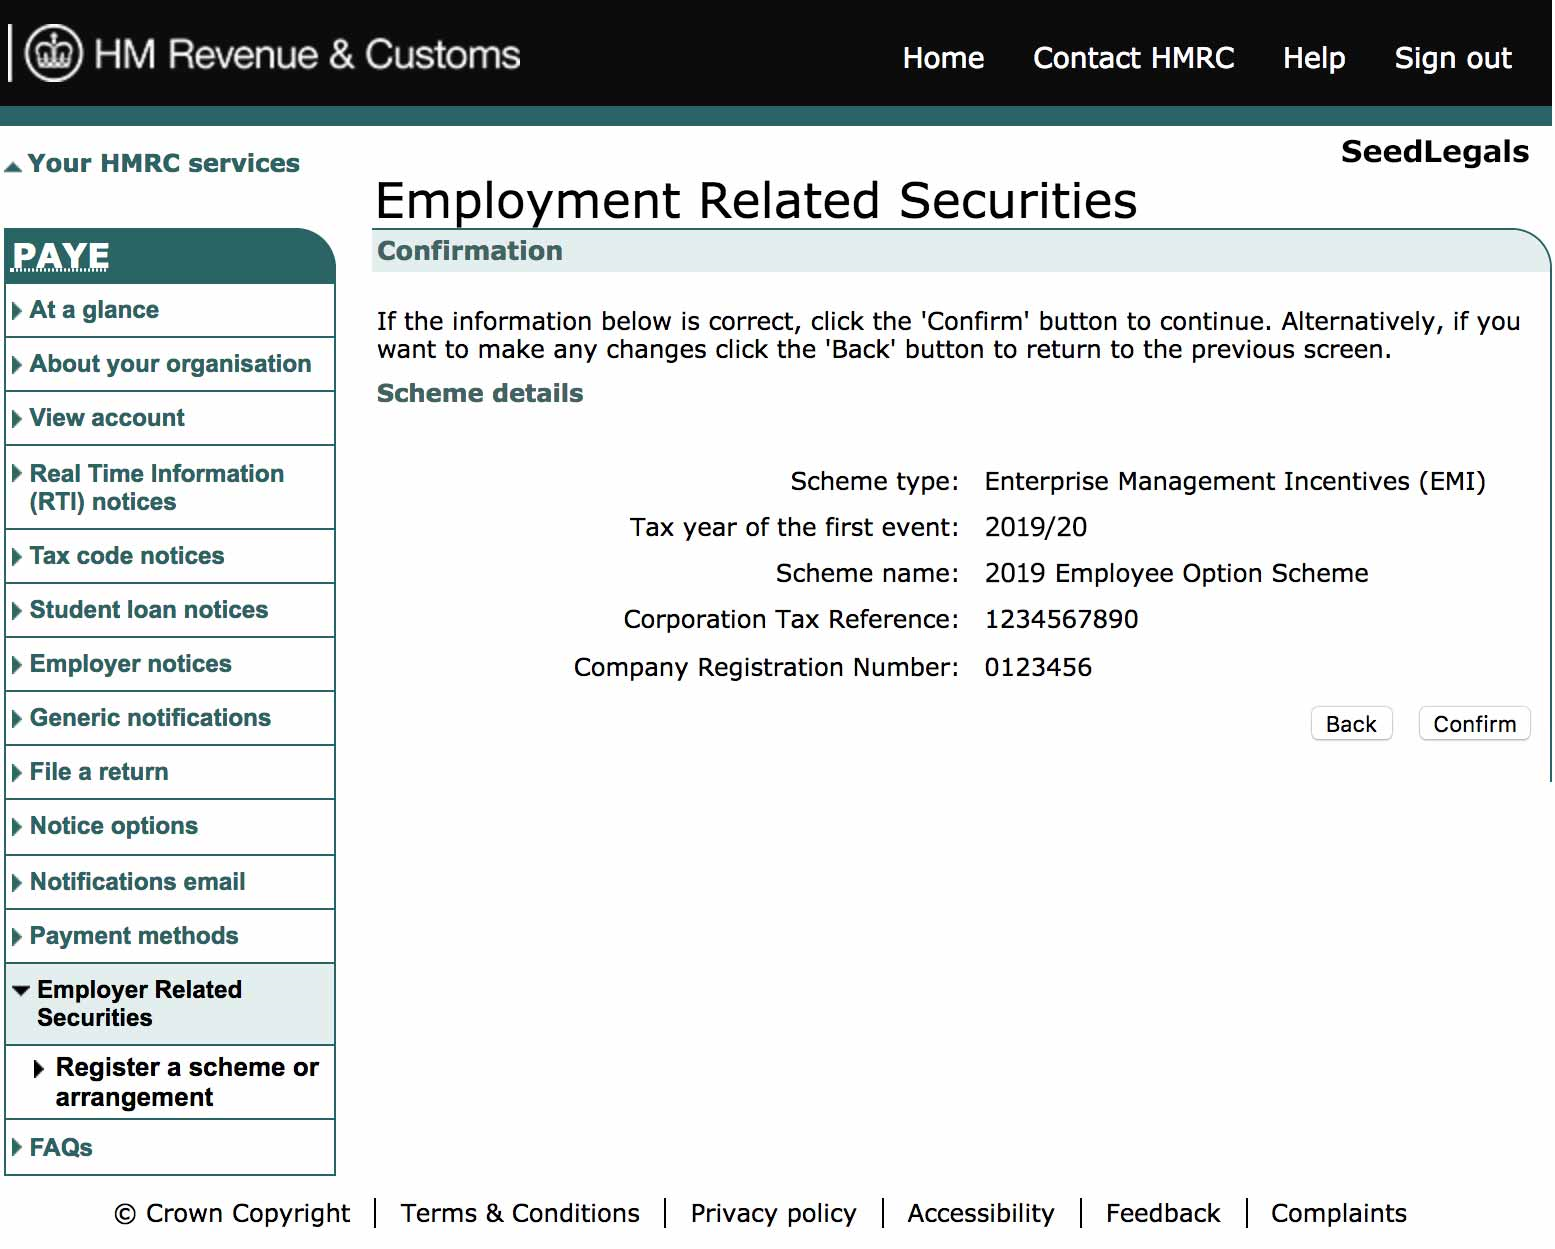Collapse the Employer Related Securities section
Image resolution: width=1555 pixels, height=1249 pixels.
21,990
